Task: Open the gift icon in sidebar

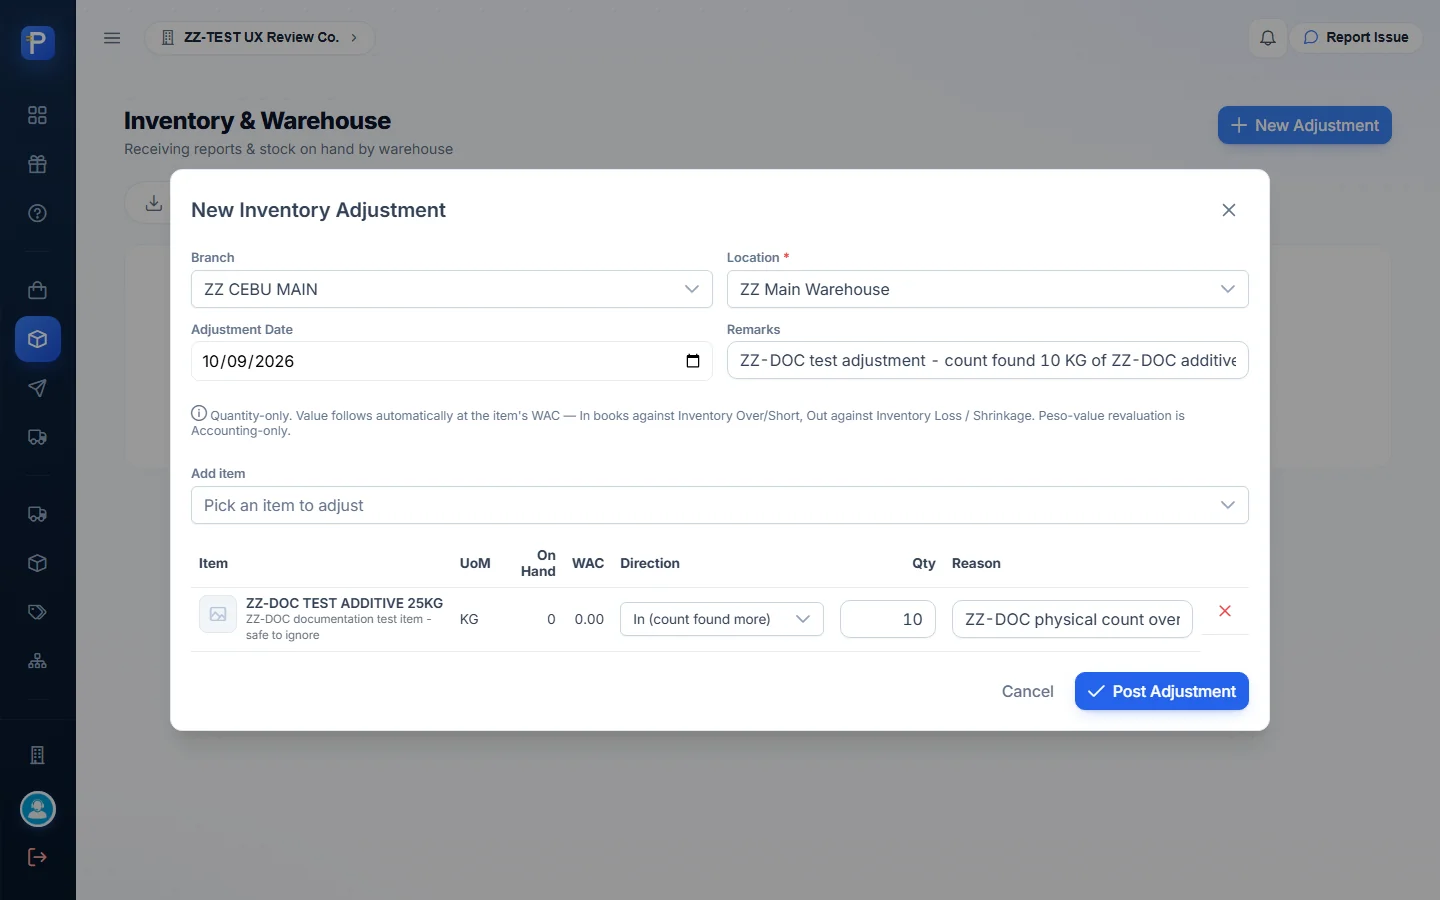Action: click(x=38, y=164)
